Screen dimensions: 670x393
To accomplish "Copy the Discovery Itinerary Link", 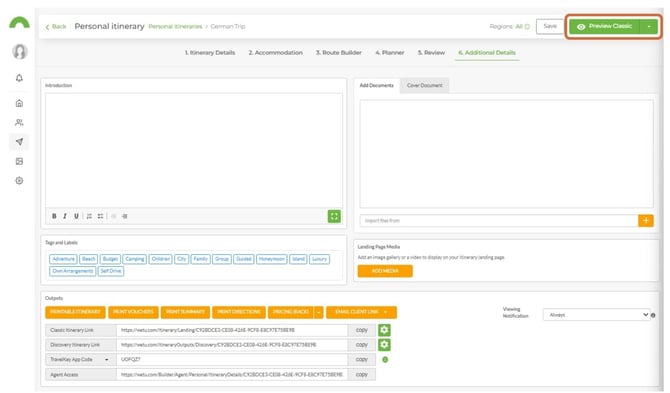I will click(x=362, y=345).
